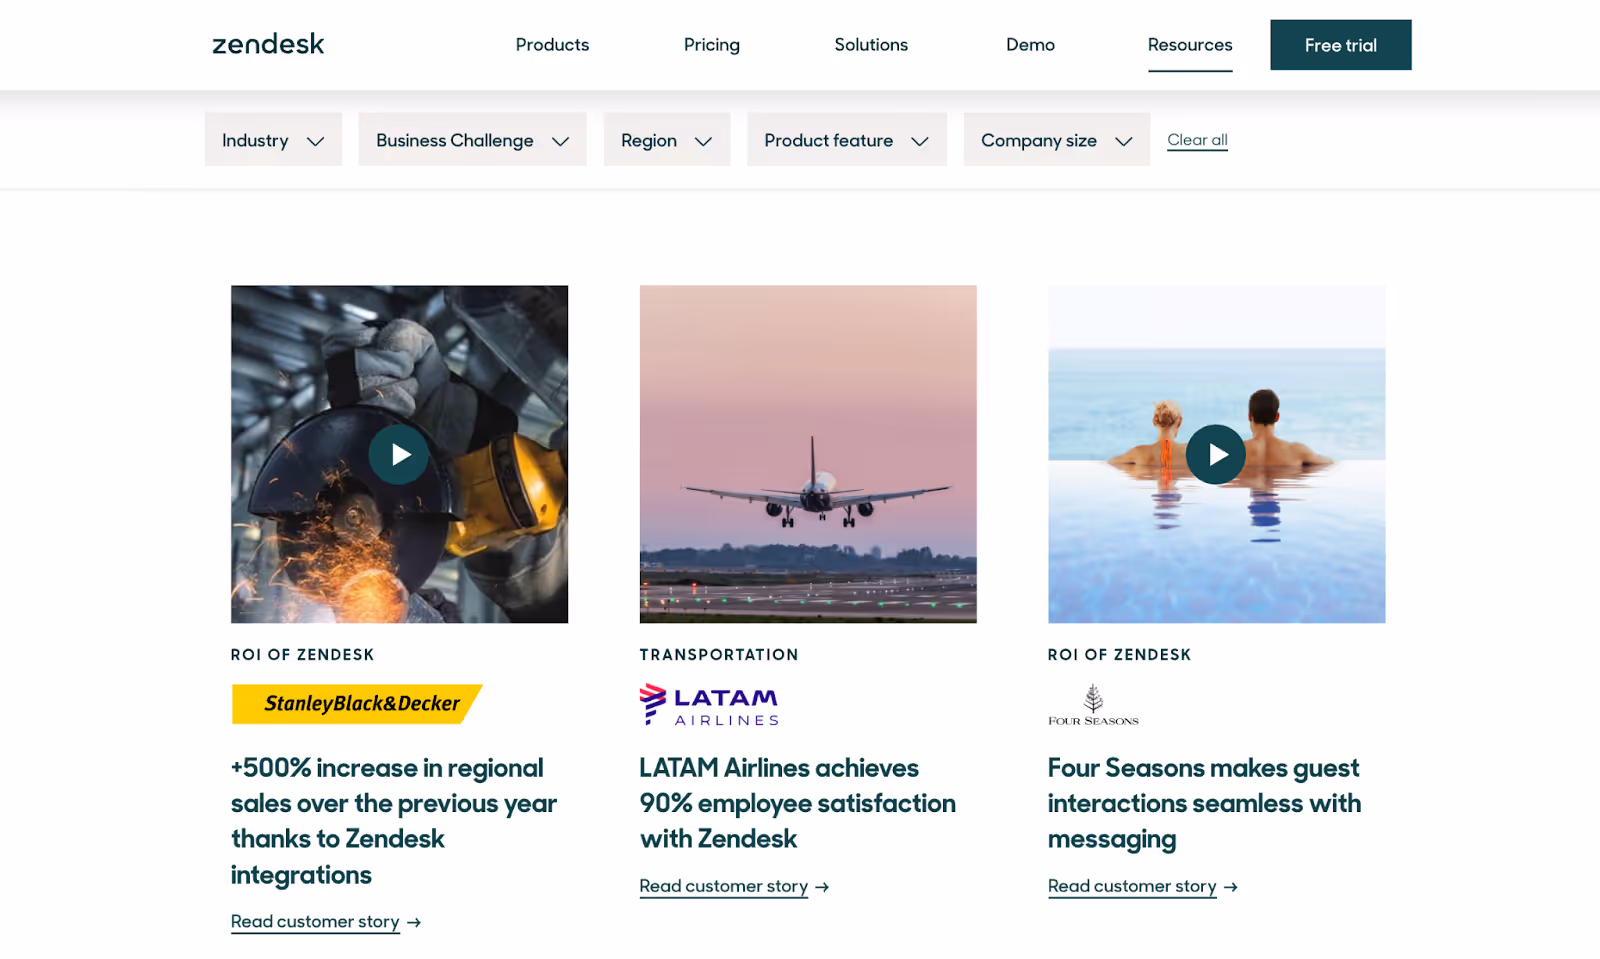Screen dimensions: 1600x959
Task: Click the TRANSPORTATION category label
Action: tap(719, 655)
